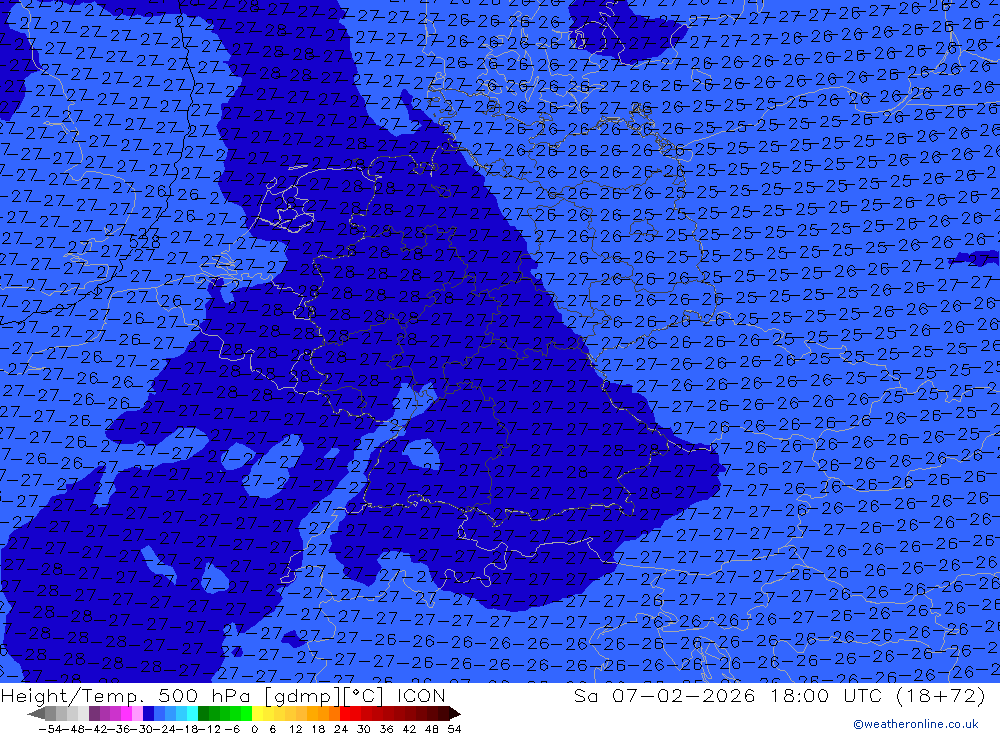Click the '54' label at the scale's right end
This screenshot has height=733, width=1000.
pyautogui.click(x=454, y=729)
